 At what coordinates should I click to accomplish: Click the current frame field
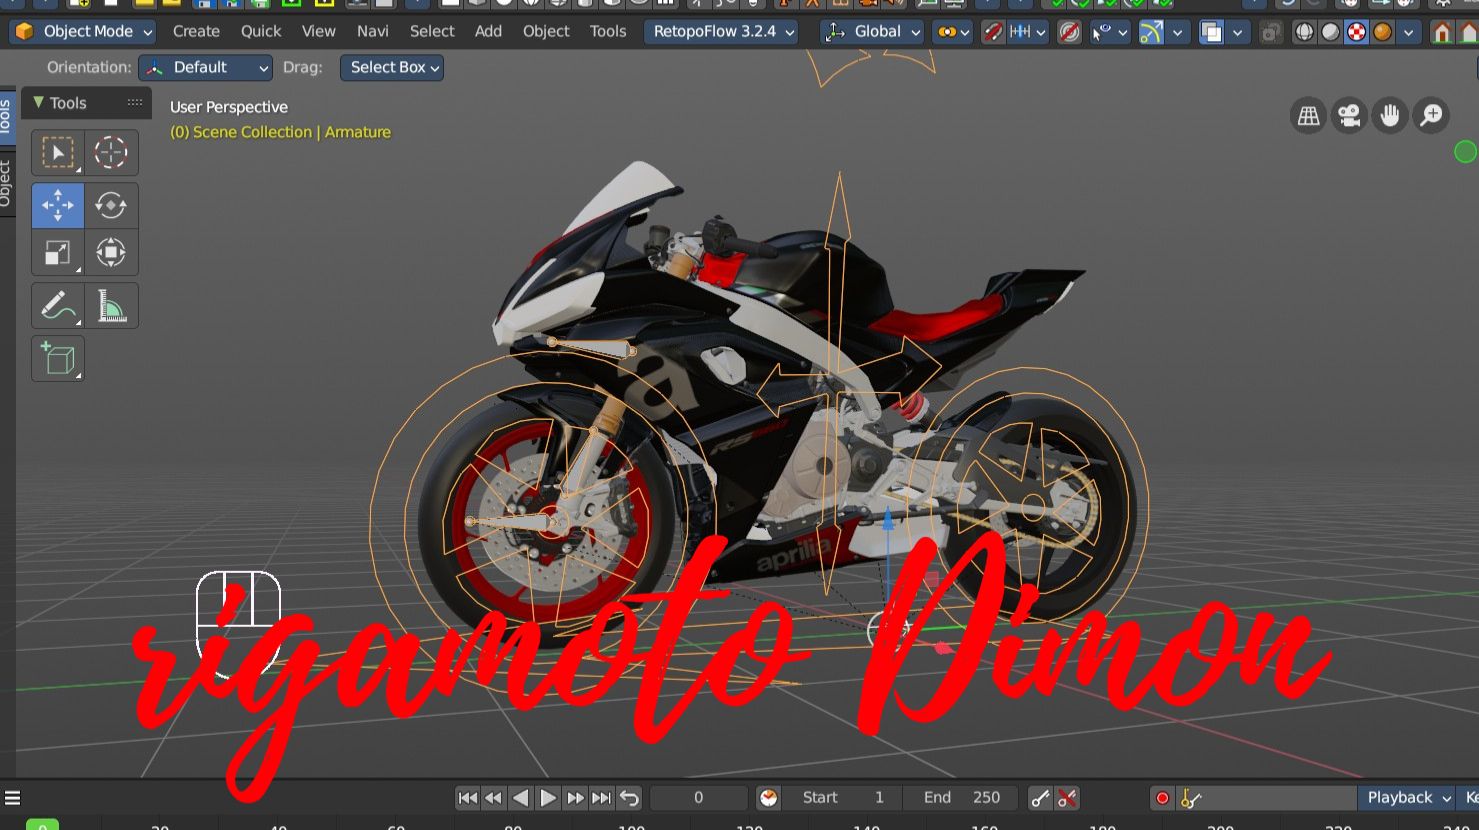point(698,798)
